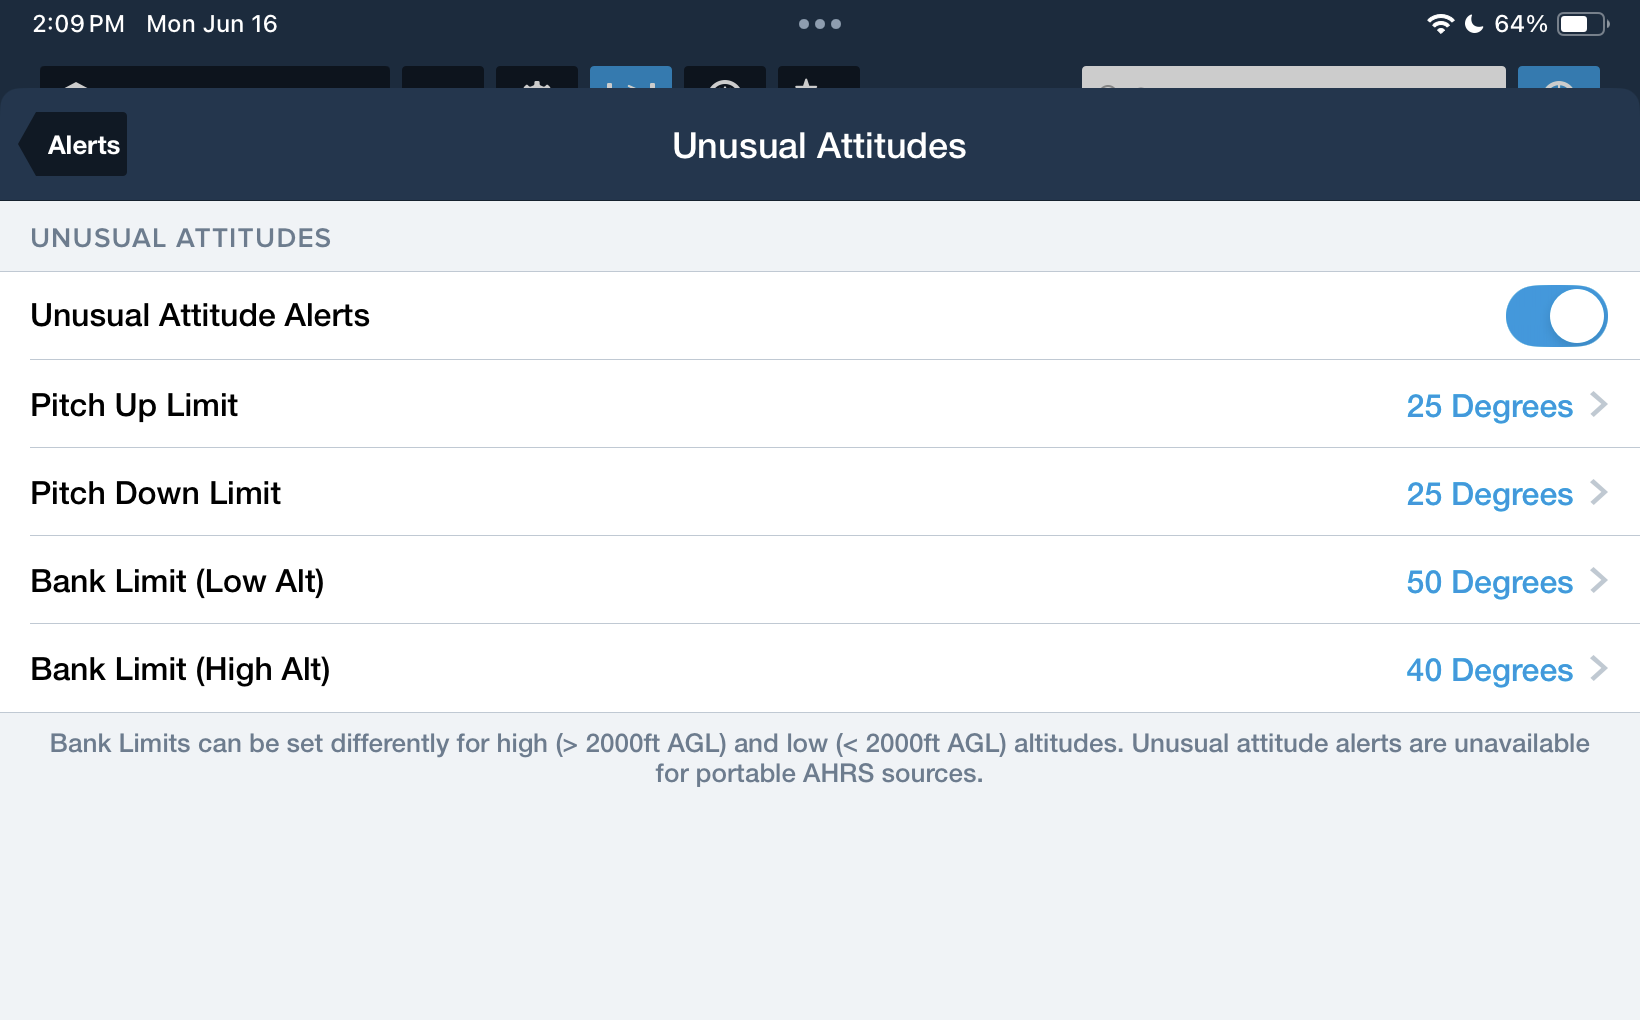The width and height of the screenshot is (1640, 1020).
Task: Focus the gray search field behind panel
Action: click(x=1293, y=78)
